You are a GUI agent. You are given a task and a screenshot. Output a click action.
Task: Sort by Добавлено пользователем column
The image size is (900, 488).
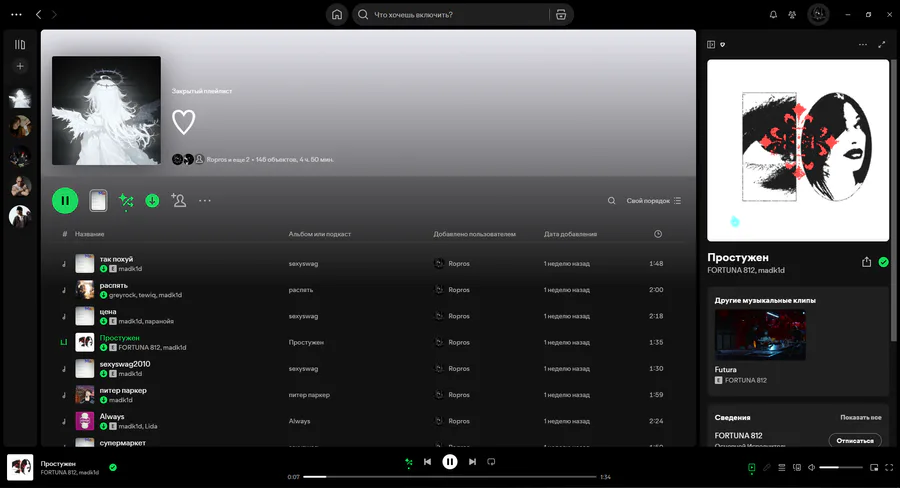(x=474, y=234)
